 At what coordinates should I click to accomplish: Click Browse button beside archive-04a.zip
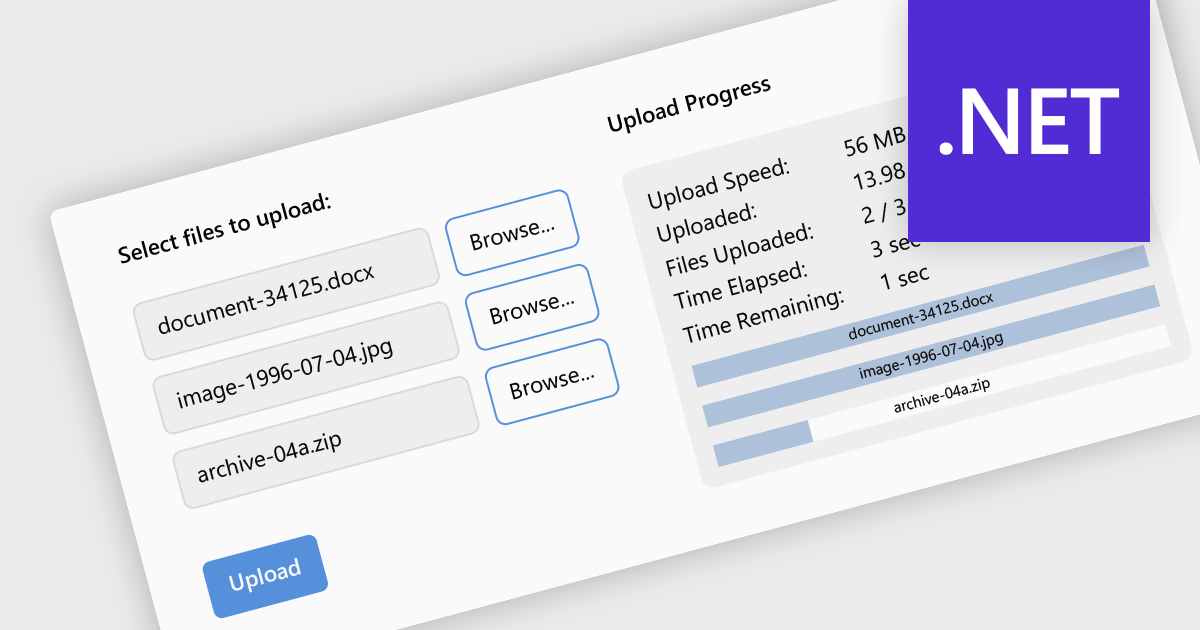click(551, 382)
